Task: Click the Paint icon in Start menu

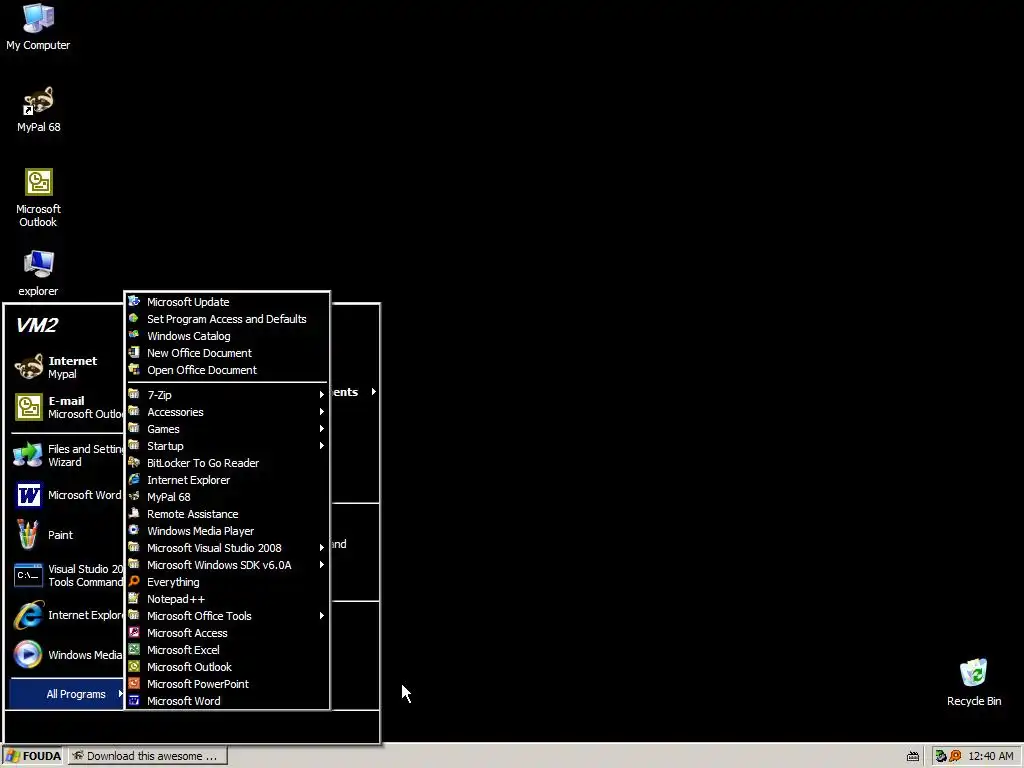Action: (x=28, y=534)
